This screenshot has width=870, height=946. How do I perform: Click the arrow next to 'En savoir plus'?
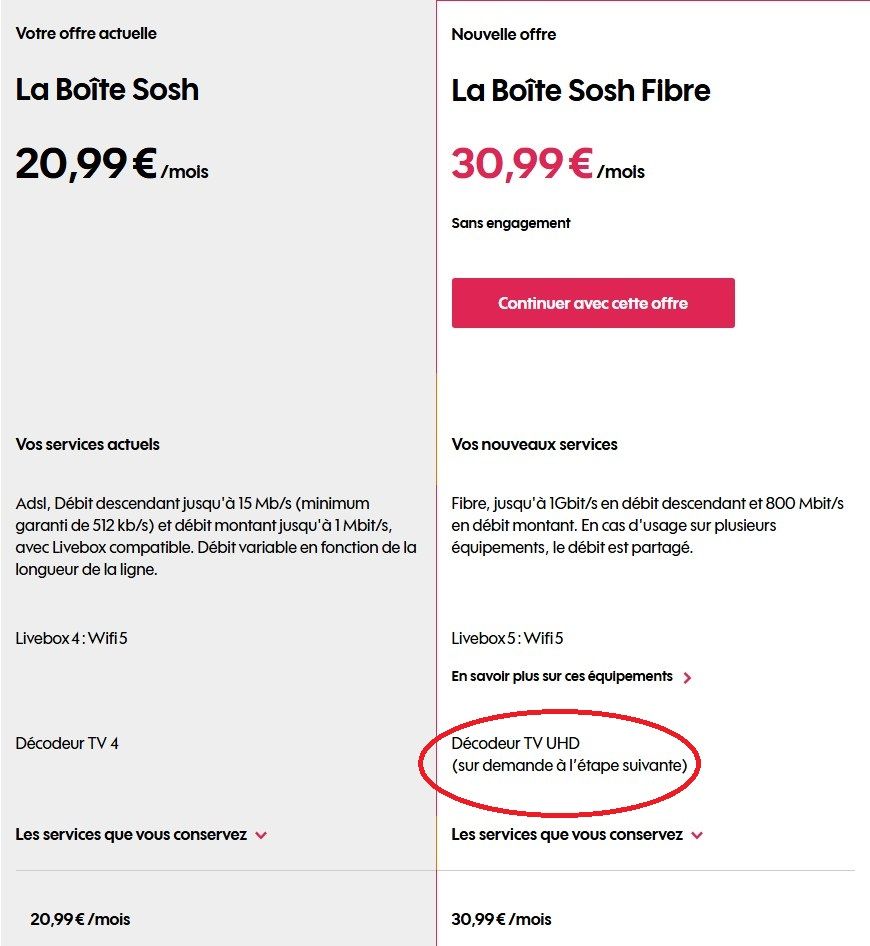[688, 676]
